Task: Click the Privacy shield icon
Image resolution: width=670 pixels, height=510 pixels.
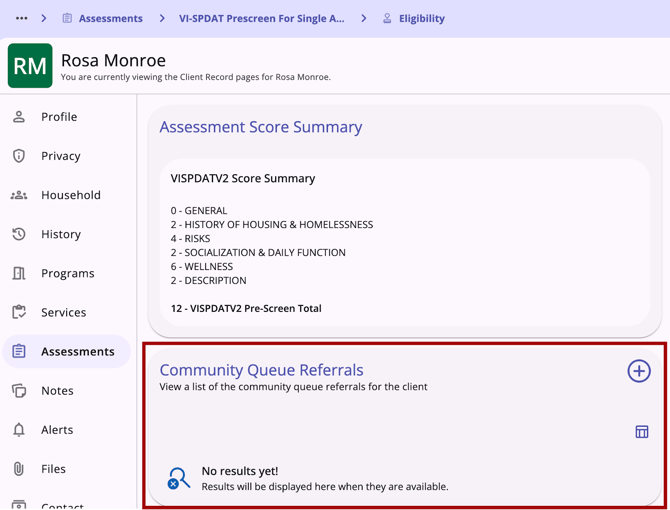Action: [x=19, y=156]
